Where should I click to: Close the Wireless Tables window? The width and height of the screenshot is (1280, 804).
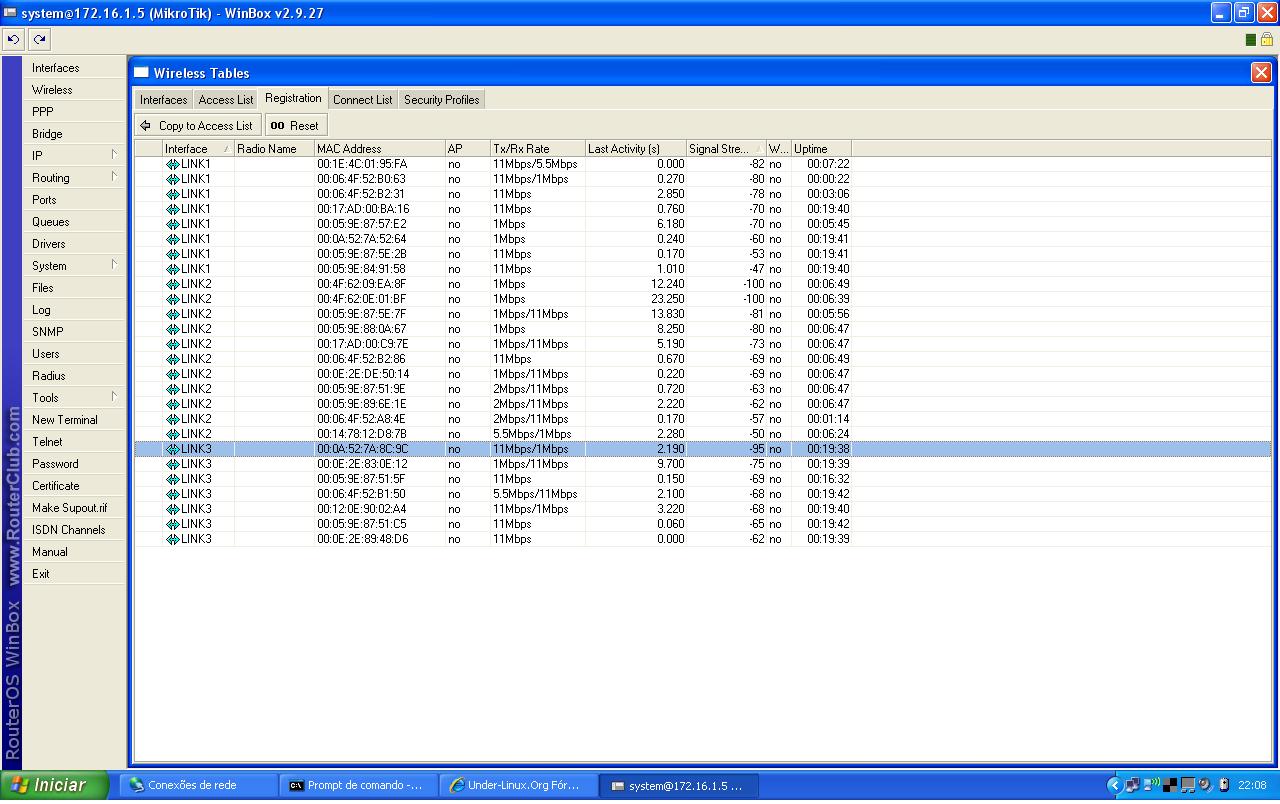click(x=1261, y=73)
